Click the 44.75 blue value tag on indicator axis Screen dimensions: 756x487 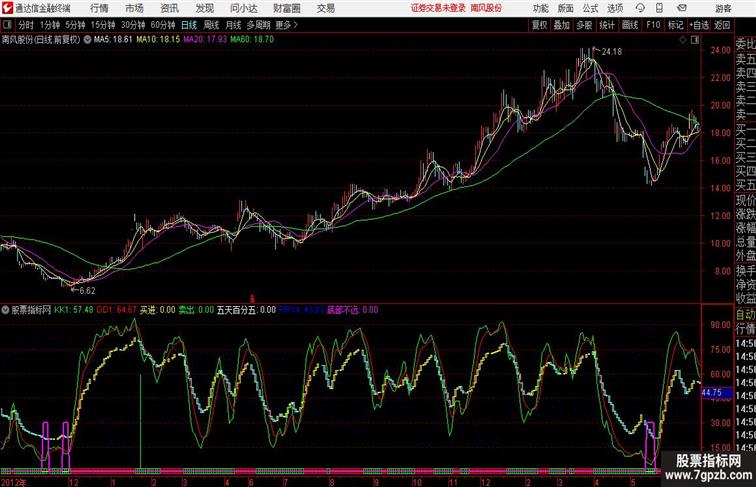pos(715,393)
